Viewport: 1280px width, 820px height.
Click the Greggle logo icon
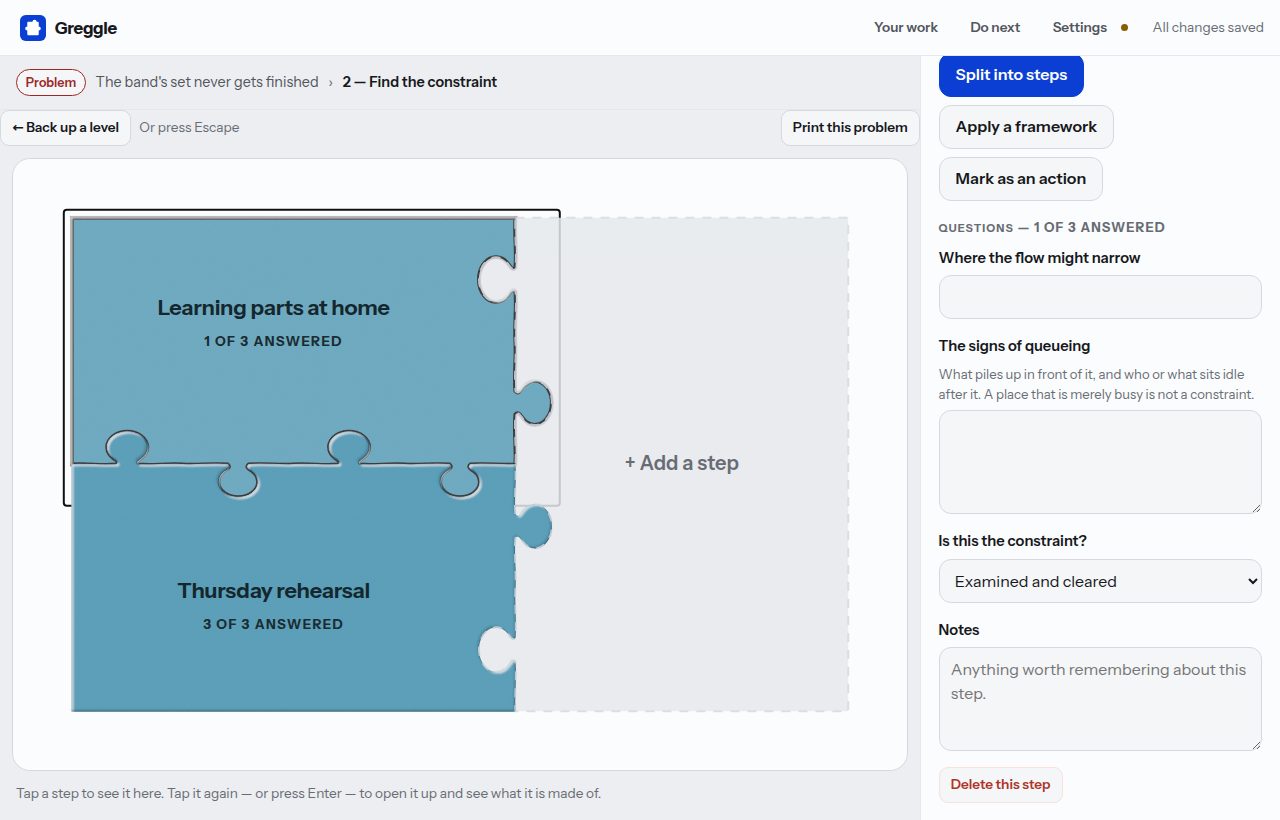(33, 28)
